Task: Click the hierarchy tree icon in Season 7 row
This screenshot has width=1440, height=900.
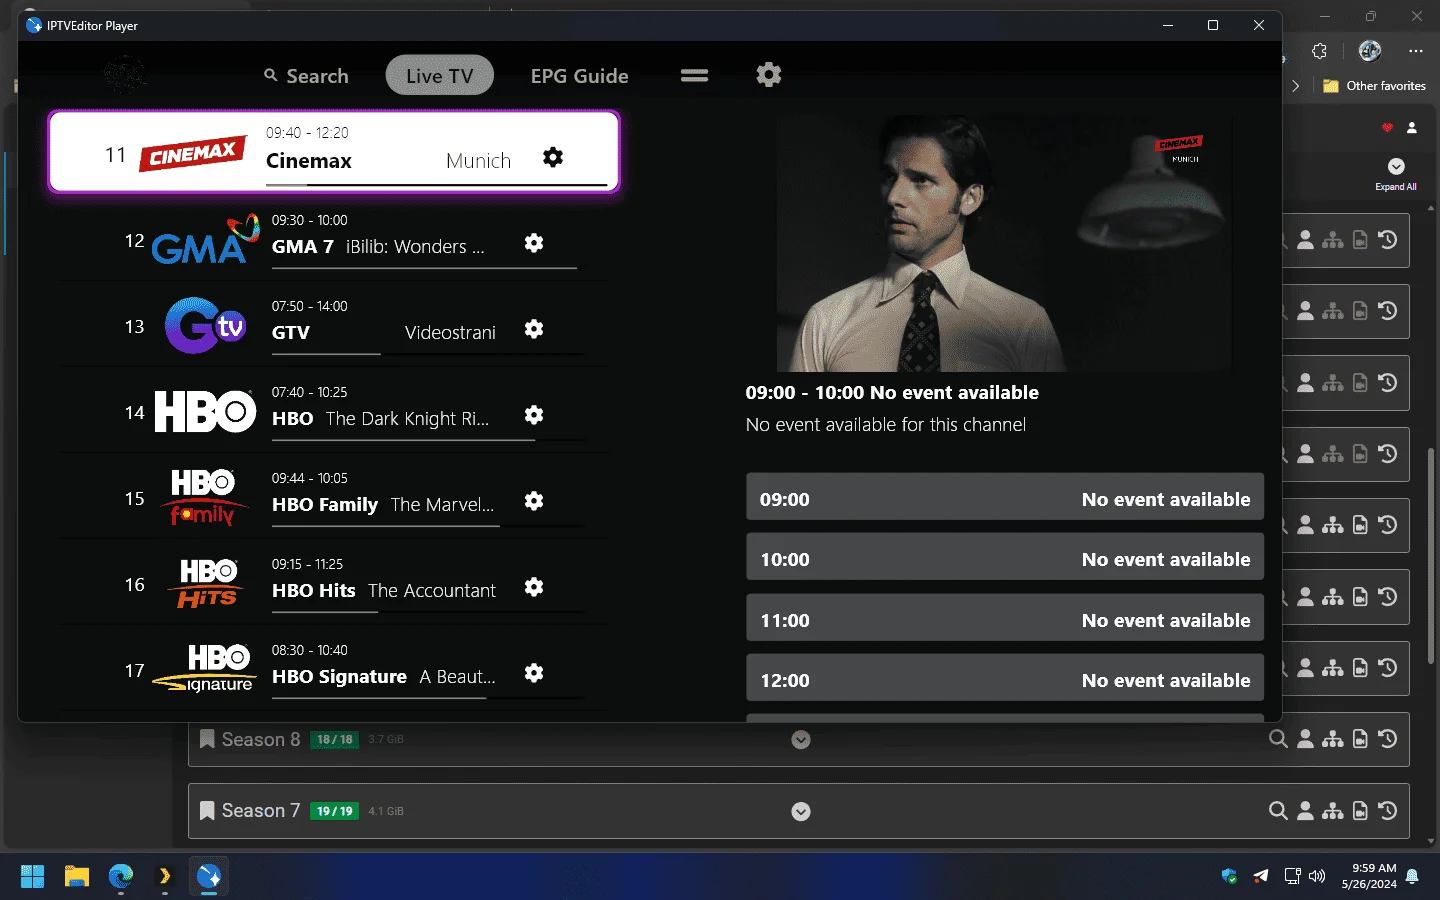Action: click(1333, 811)
